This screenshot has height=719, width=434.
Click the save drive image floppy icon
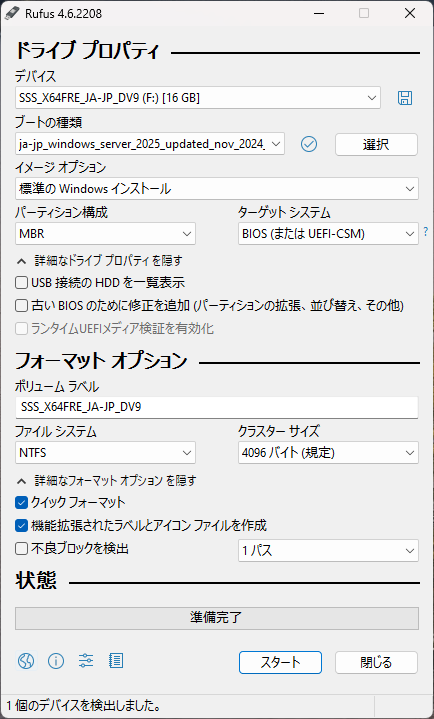[405, 98]
